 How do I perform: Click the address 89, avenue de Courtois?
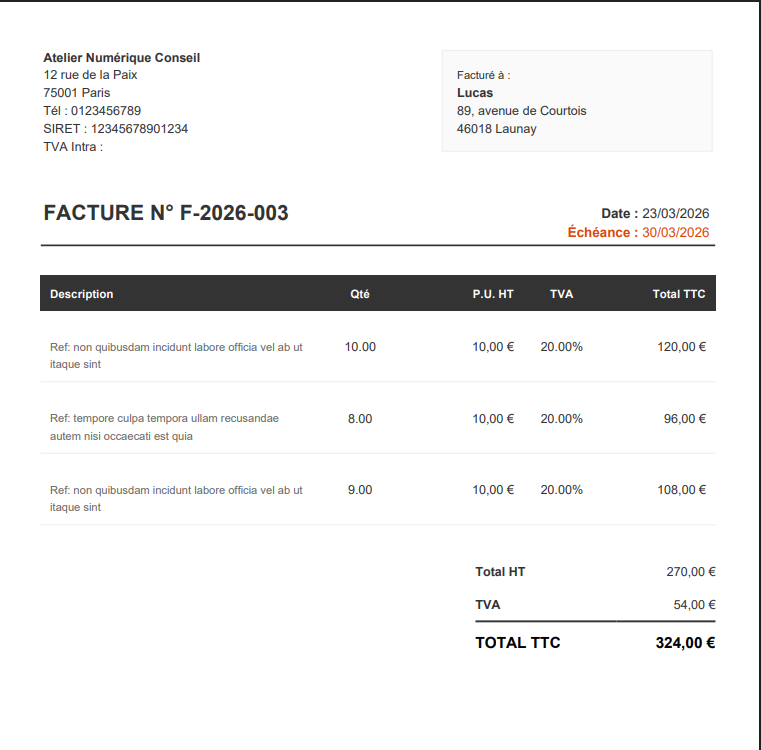[521, 111]
